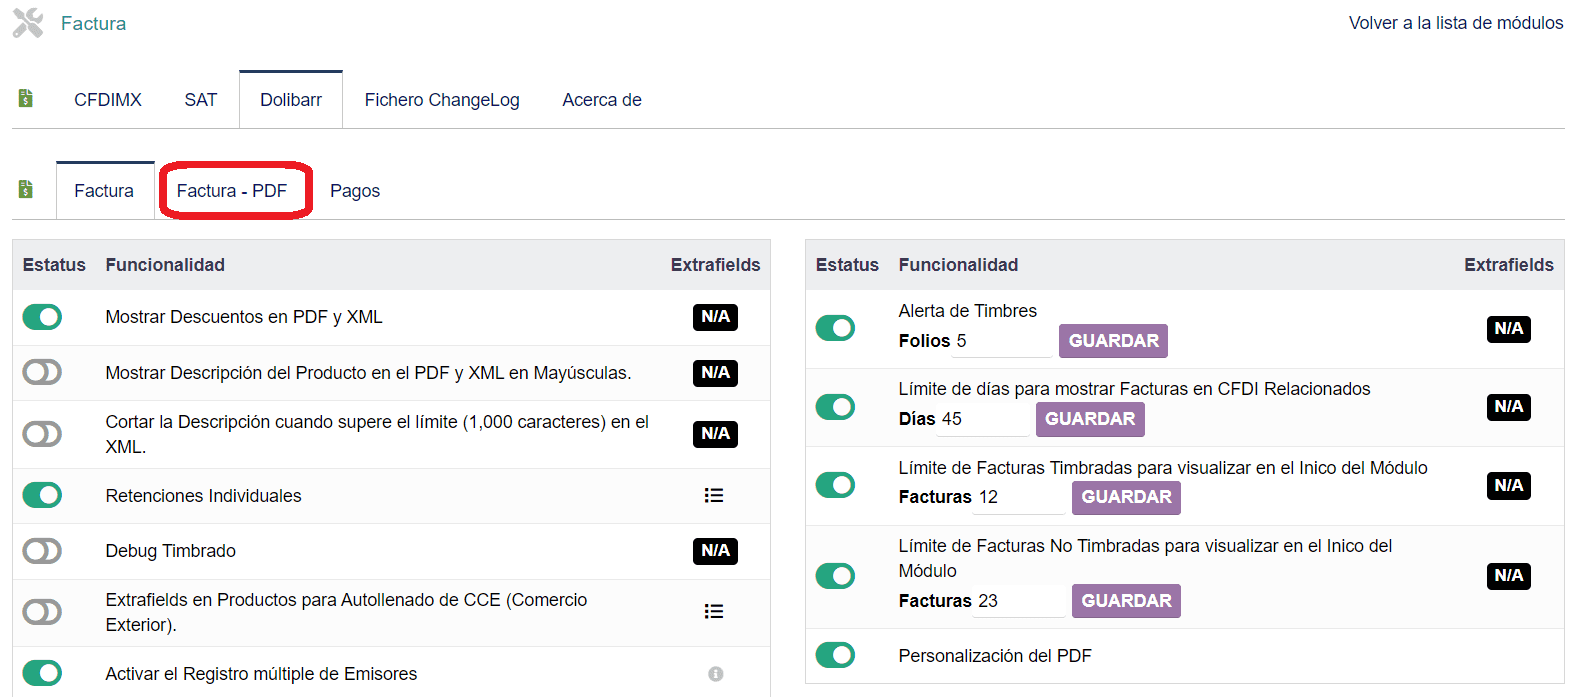Screen dimensions: 1579x697
Task: Click N/A badge for Alerta de Timbres
Action: (1508, 329)
